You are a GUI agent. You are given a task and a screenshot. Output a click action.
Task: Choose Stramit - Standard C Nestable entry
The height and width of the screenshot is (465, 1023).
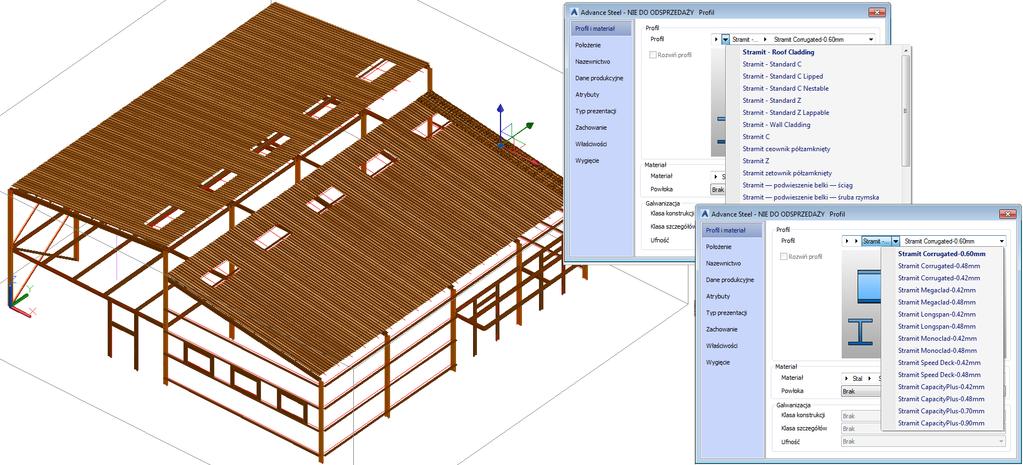click(786, 88)
